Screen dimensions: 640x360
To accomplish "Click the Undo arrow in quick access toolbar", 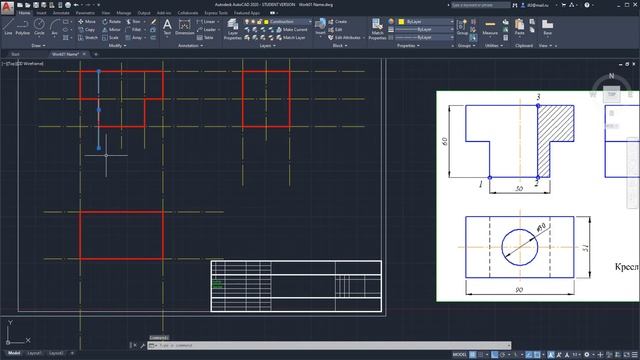I will click(x=76, y=5).
